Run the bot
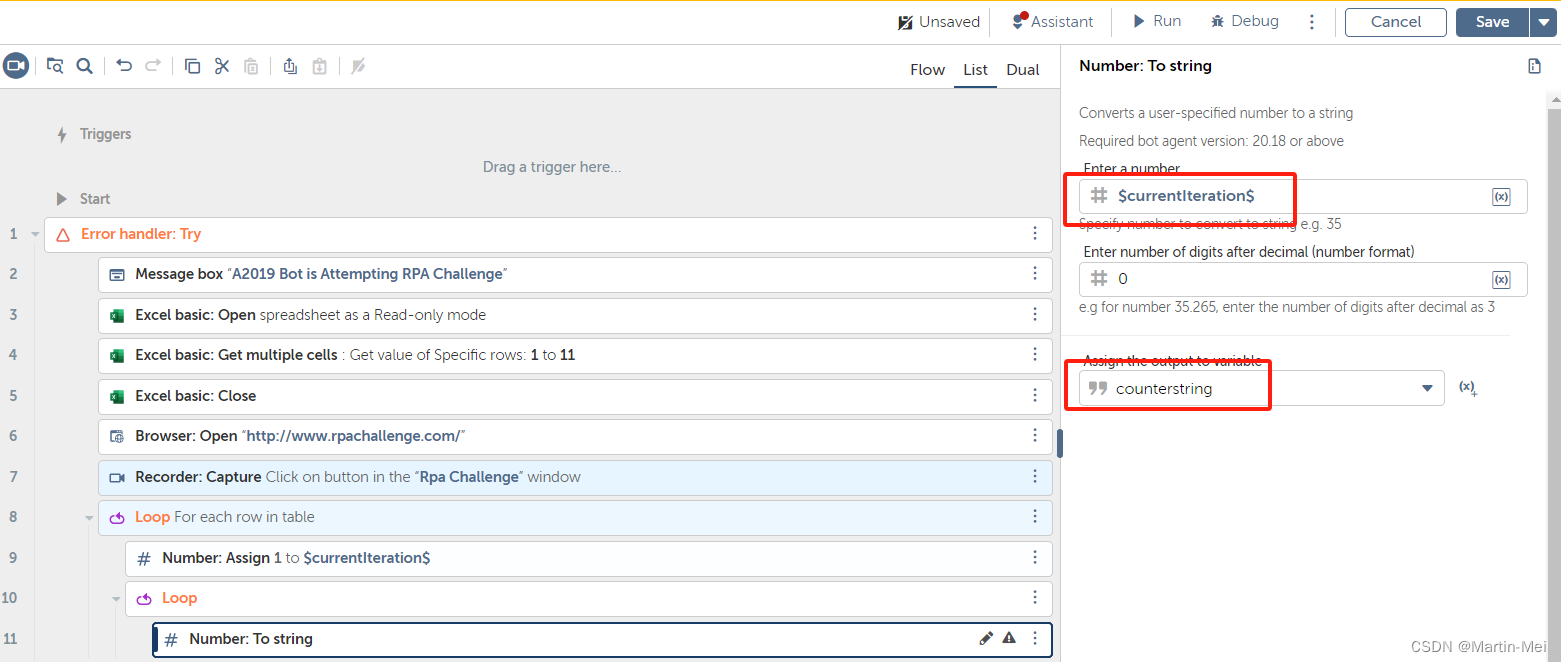The image size is (1561, 662). (1155, 21)
